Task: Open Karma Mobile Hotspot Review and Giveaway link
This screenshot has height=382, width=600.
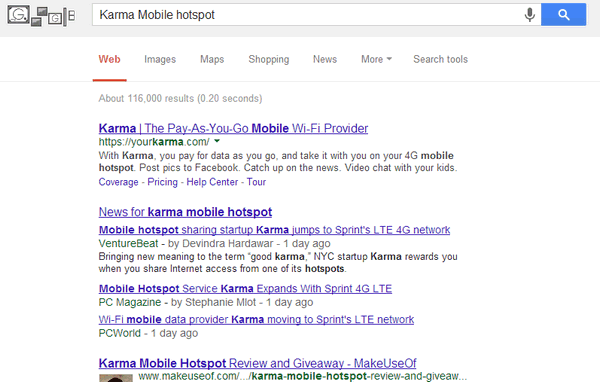Action: coord(258,363)
